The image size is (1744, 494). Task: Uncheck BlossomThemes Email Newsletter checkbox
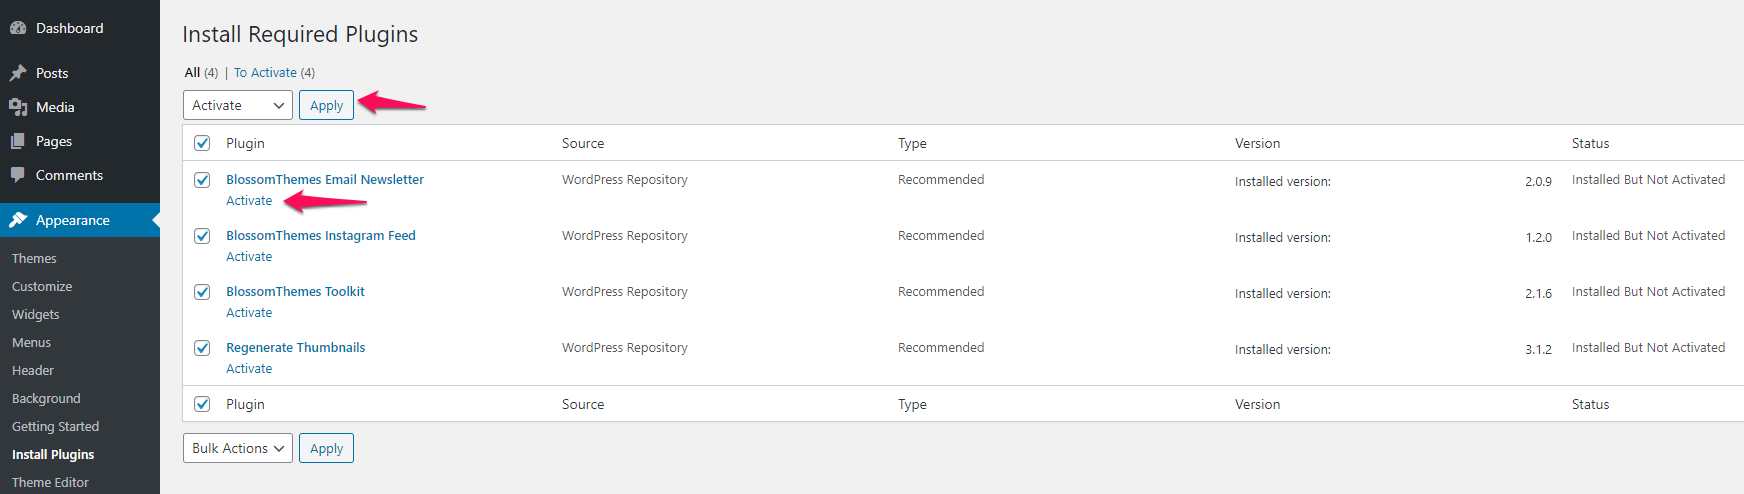coord(202,180)
